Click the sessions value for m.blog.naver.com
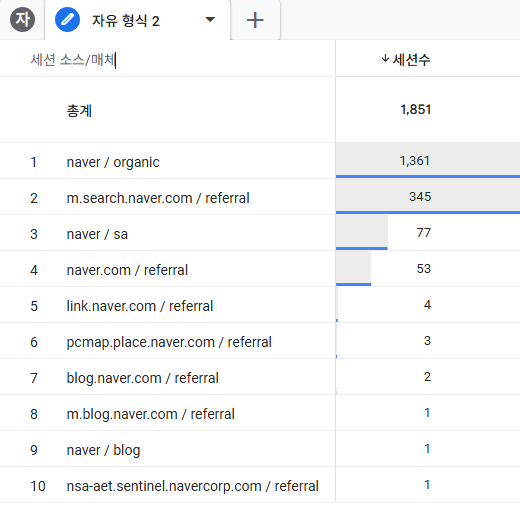 pyautogui.click(x=427, y=413)
